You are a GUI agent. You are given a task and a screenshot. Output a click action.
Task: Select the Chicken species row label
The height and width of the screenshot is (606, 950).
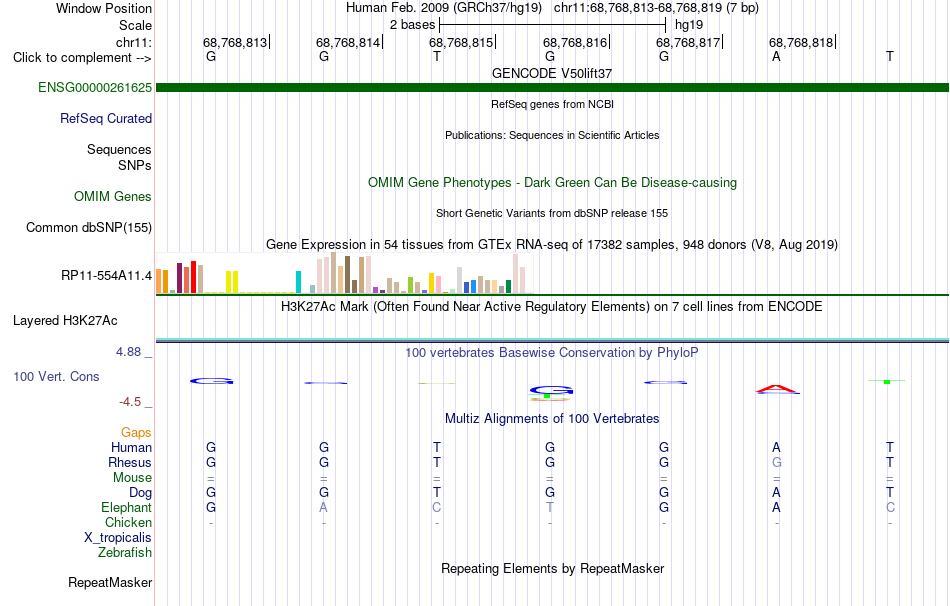(128, 522)
